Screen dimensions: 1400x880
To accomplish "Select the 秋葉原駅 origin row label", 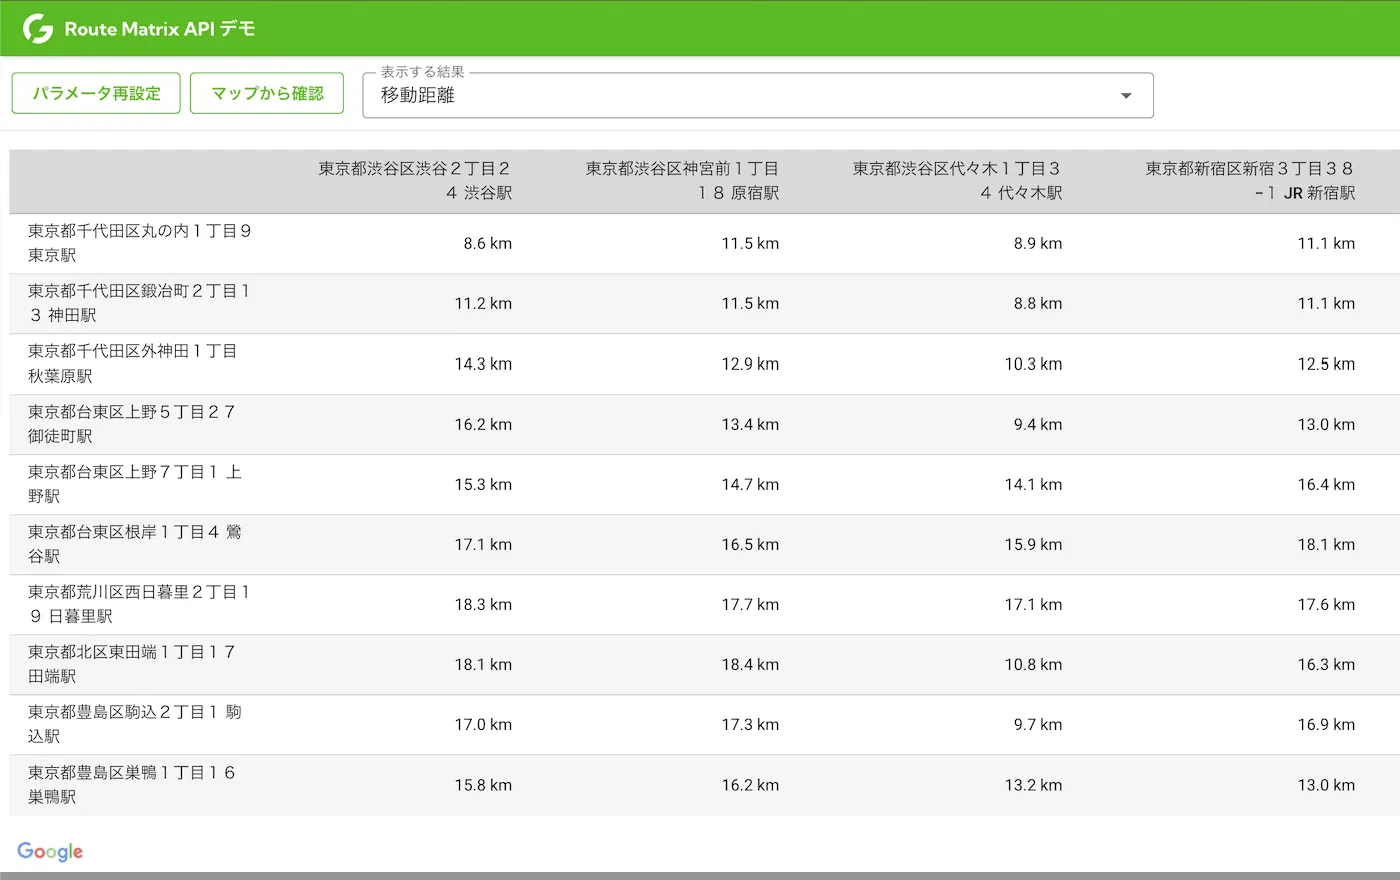I will [132, 364].
